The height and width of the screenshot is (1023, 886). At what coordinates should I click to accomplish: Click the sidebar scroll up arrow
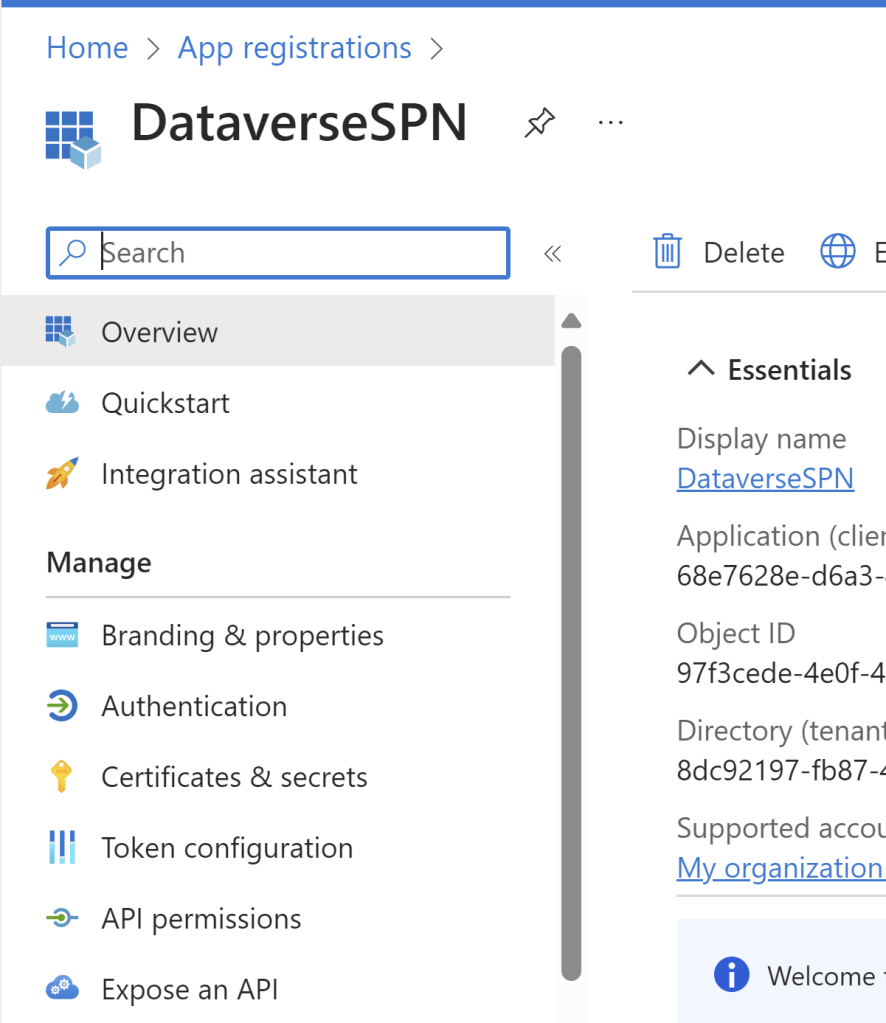571,321
